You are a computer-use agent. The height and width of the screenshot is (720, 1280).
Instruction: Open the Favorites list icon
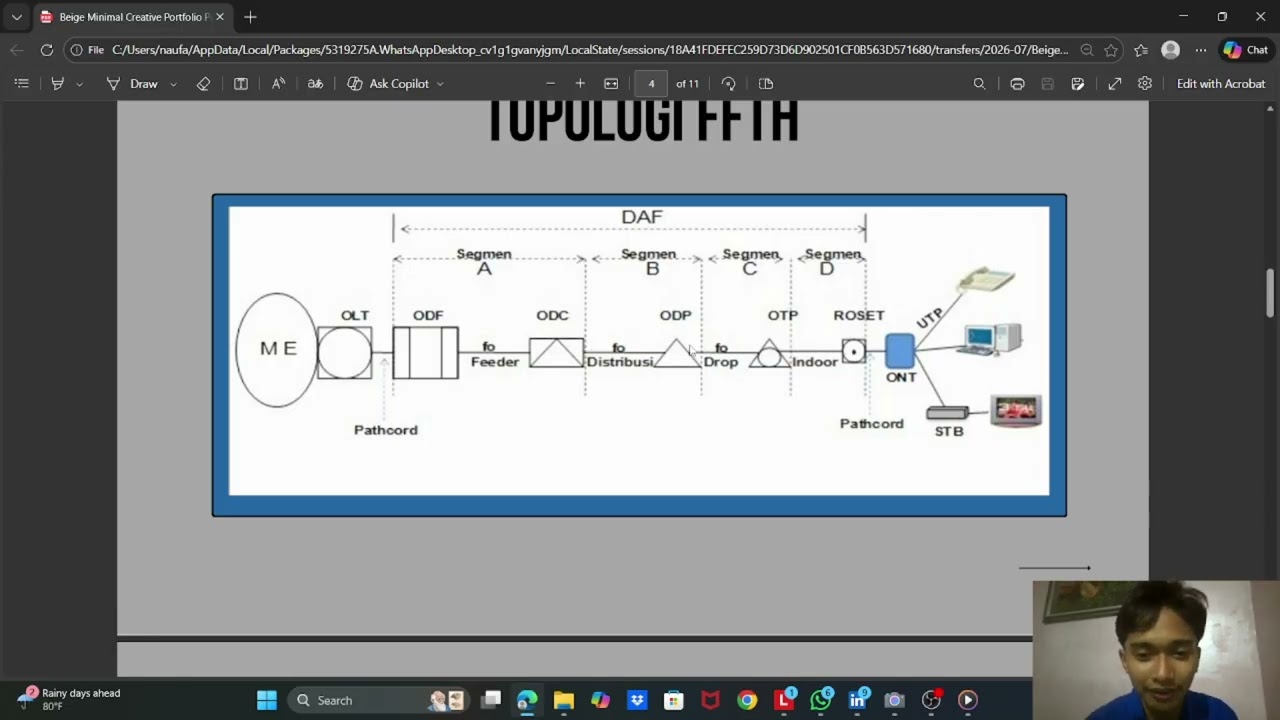click(1141, 50)
